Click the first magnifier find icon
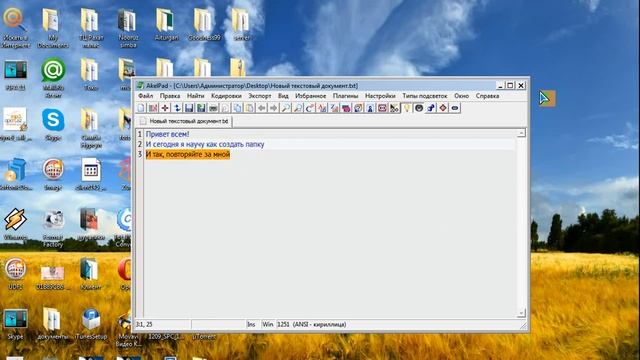 [x=286, y=108]
